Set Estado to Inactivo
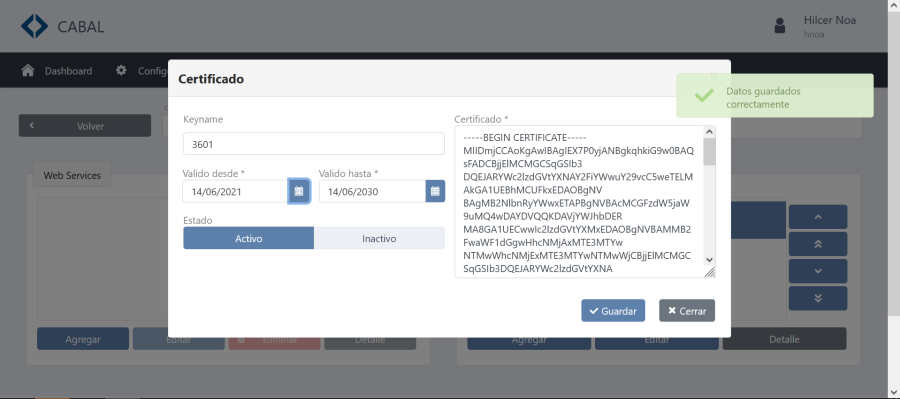The width and height of the screenshot is (900, 399). [379, 238]
